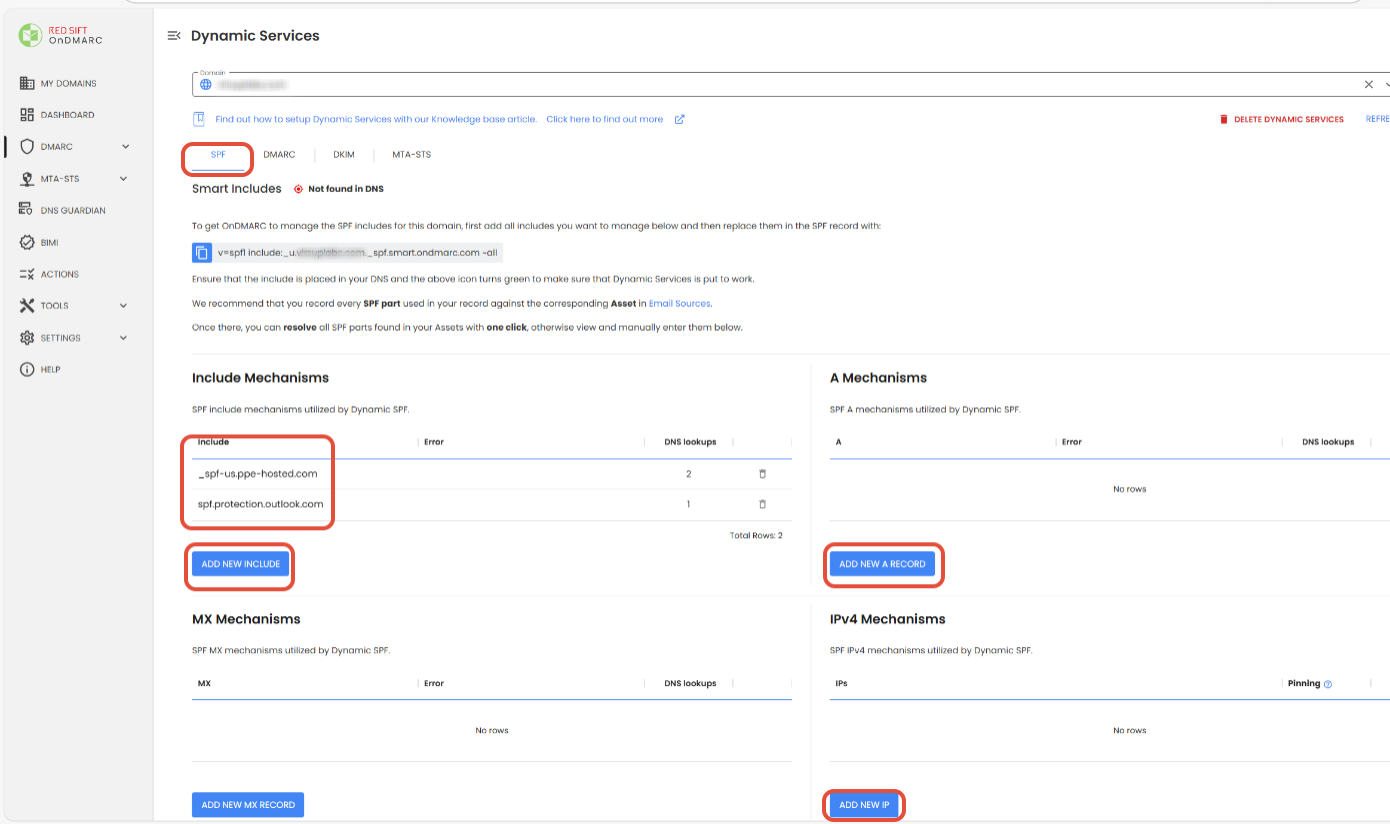Viewport: 1390px width, 824px height.
Task: Open Tools in sidebar
Action: 55,306
